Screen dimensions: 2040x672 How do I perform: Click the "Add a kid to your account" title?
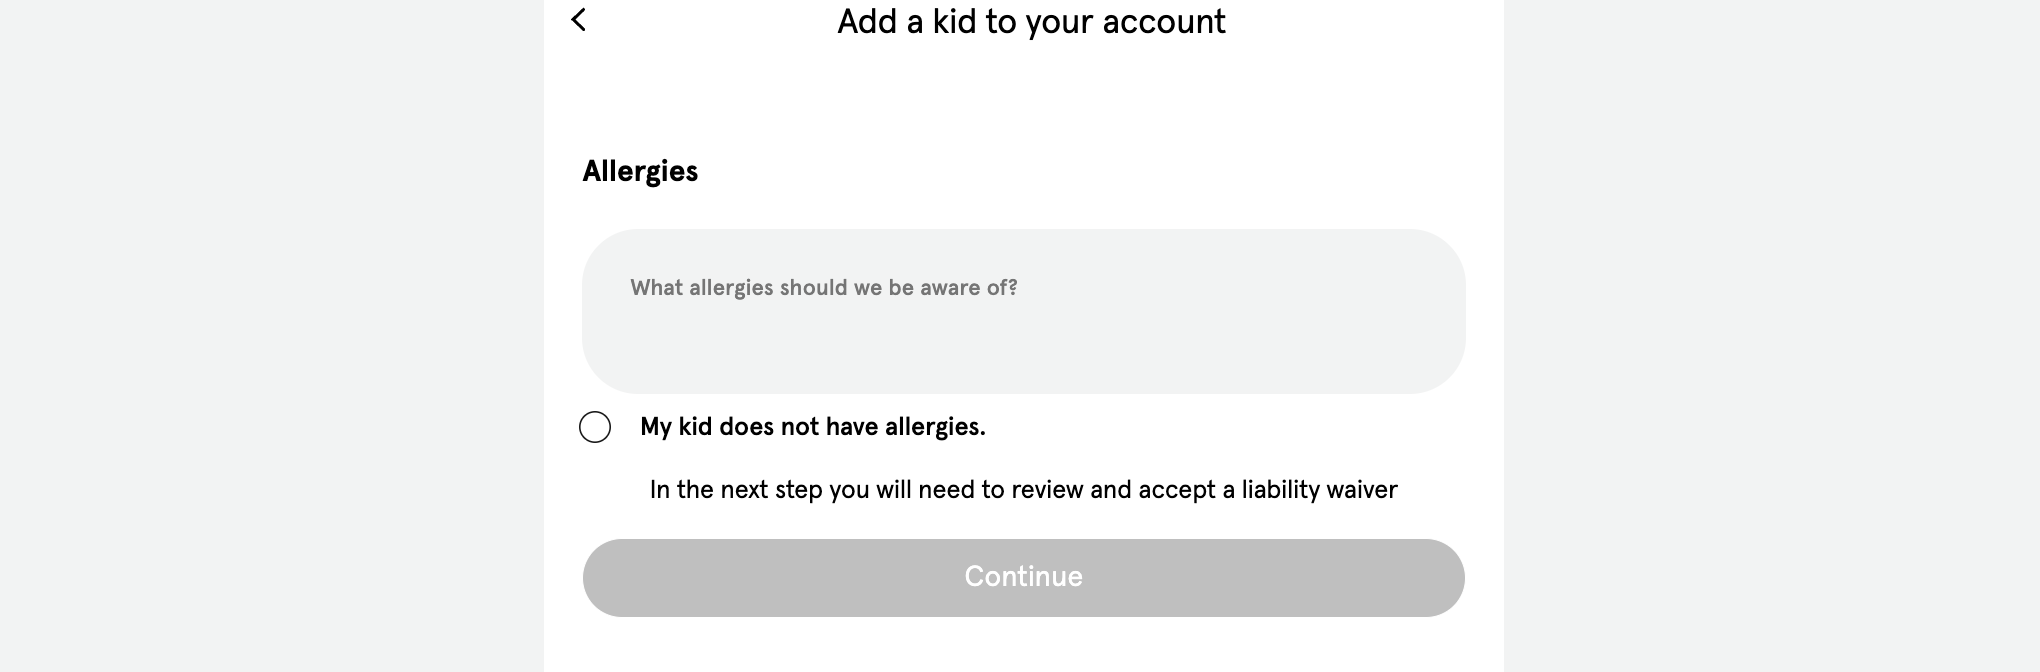1030,22
